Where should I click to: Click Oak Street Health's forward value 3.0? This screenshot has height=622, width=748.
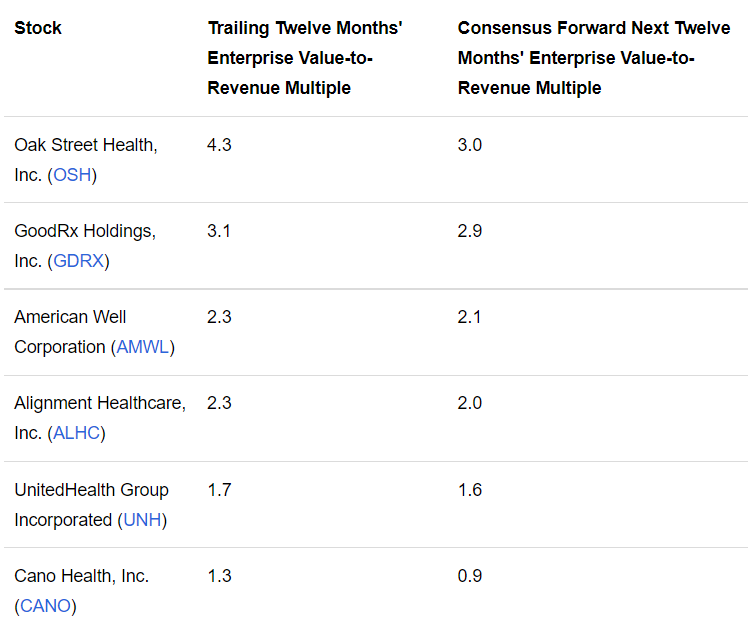[x=470, y=145]
